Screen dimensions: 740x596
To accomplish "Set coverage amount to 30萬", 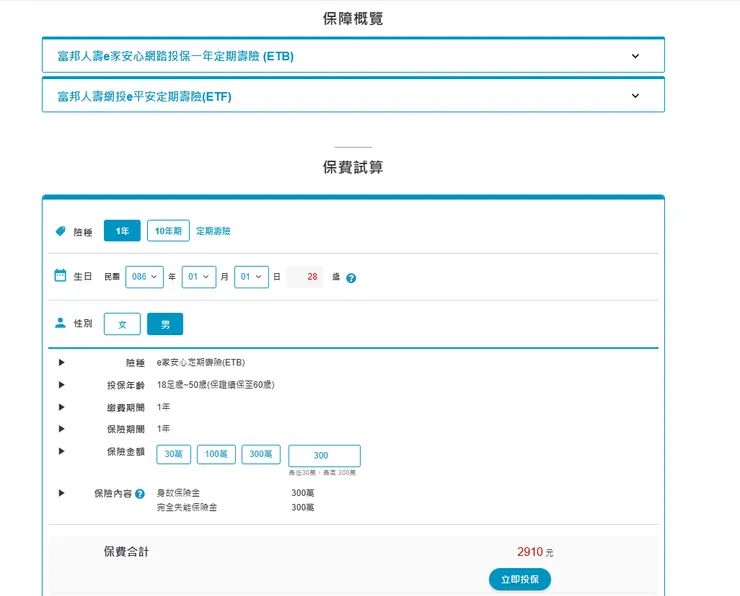I will (x=174, y=454).
